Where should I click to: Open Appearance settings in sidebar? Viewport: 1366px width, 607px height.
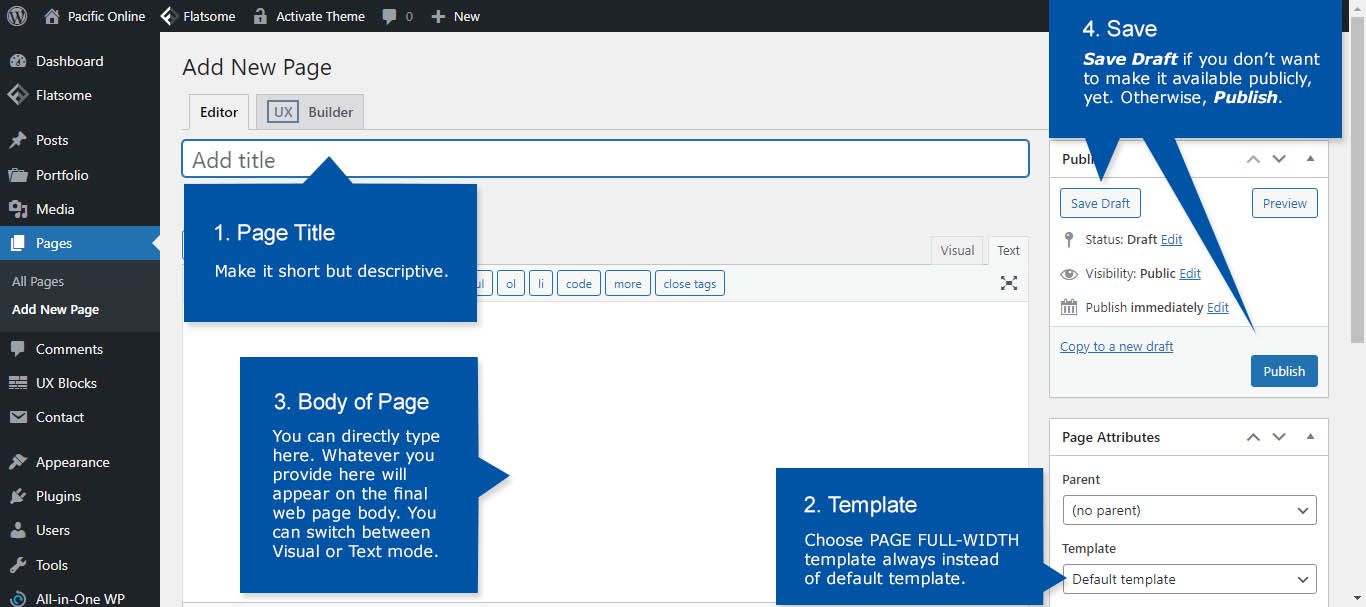pyautogui.click(x=72, y=462)
